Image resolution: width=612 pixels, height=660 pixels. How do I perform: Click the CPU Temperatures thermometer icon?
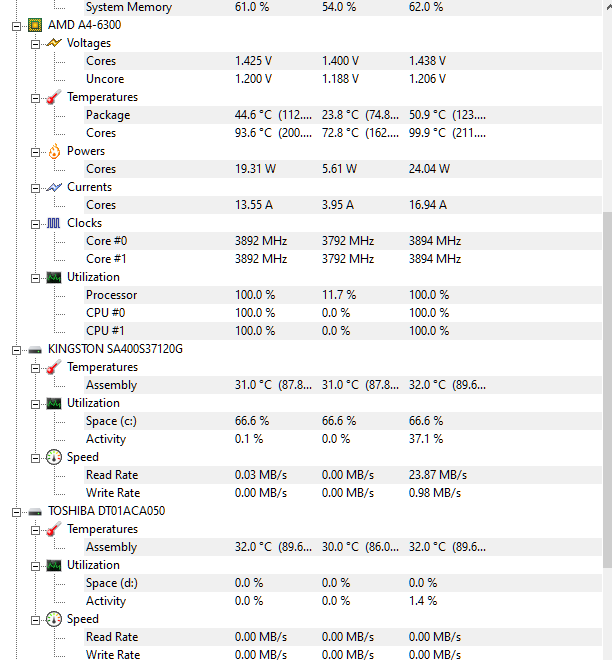(x=54, y=97)
